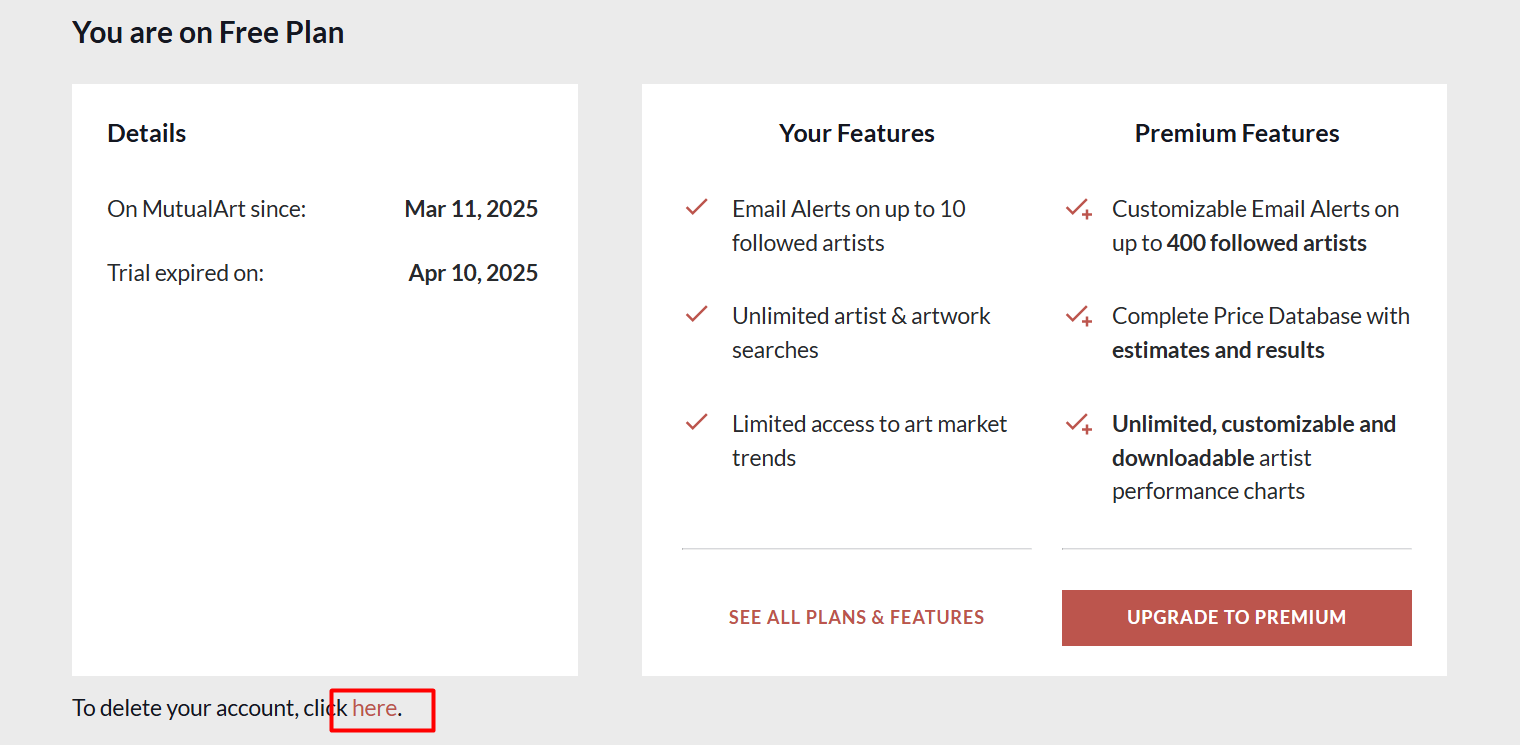Click the Details card heading
Viewport: 1520px width, 745px height.
click(147, 134)
